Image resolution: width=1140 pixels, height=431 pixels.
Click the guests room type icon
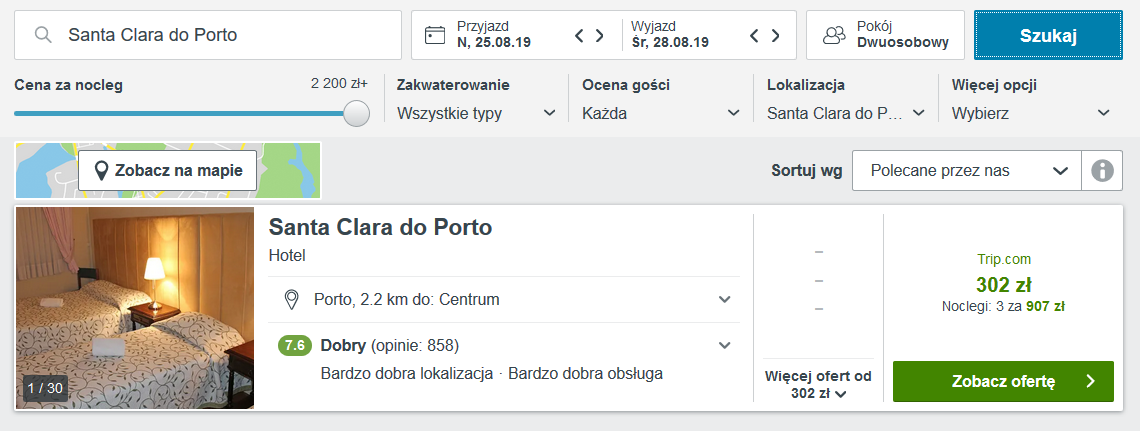tap(835, 35)
